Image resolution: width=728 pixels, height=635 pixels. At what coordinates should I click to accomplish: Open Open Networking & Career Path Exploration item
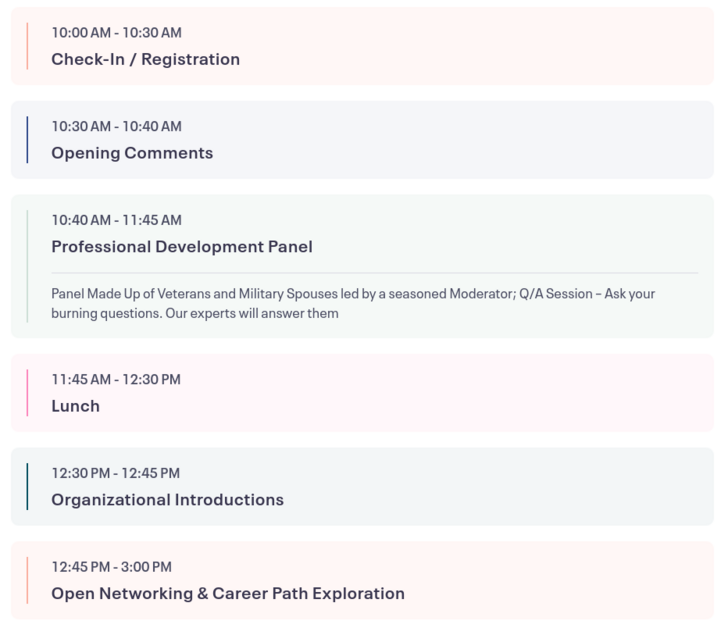click(362, 580)
